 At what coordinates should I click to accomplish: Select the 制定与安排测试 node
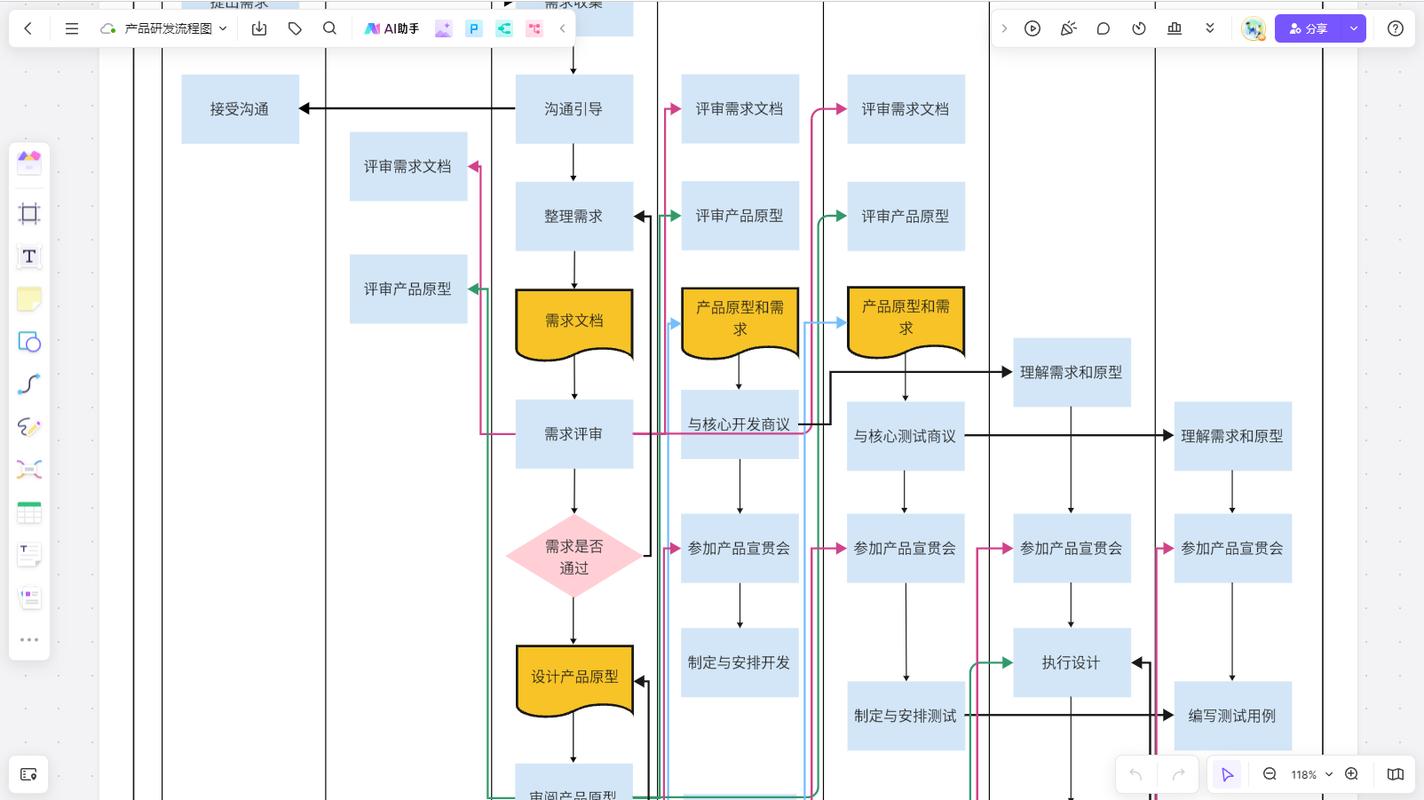coord(906,716)
